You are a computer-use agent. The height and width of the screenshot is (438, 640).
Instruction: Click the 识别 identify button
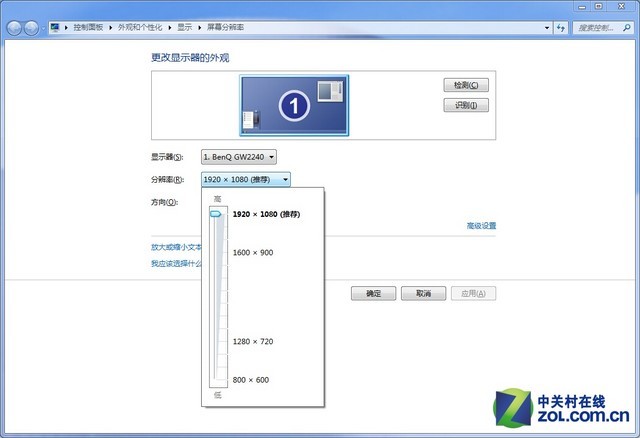point(465,105)
